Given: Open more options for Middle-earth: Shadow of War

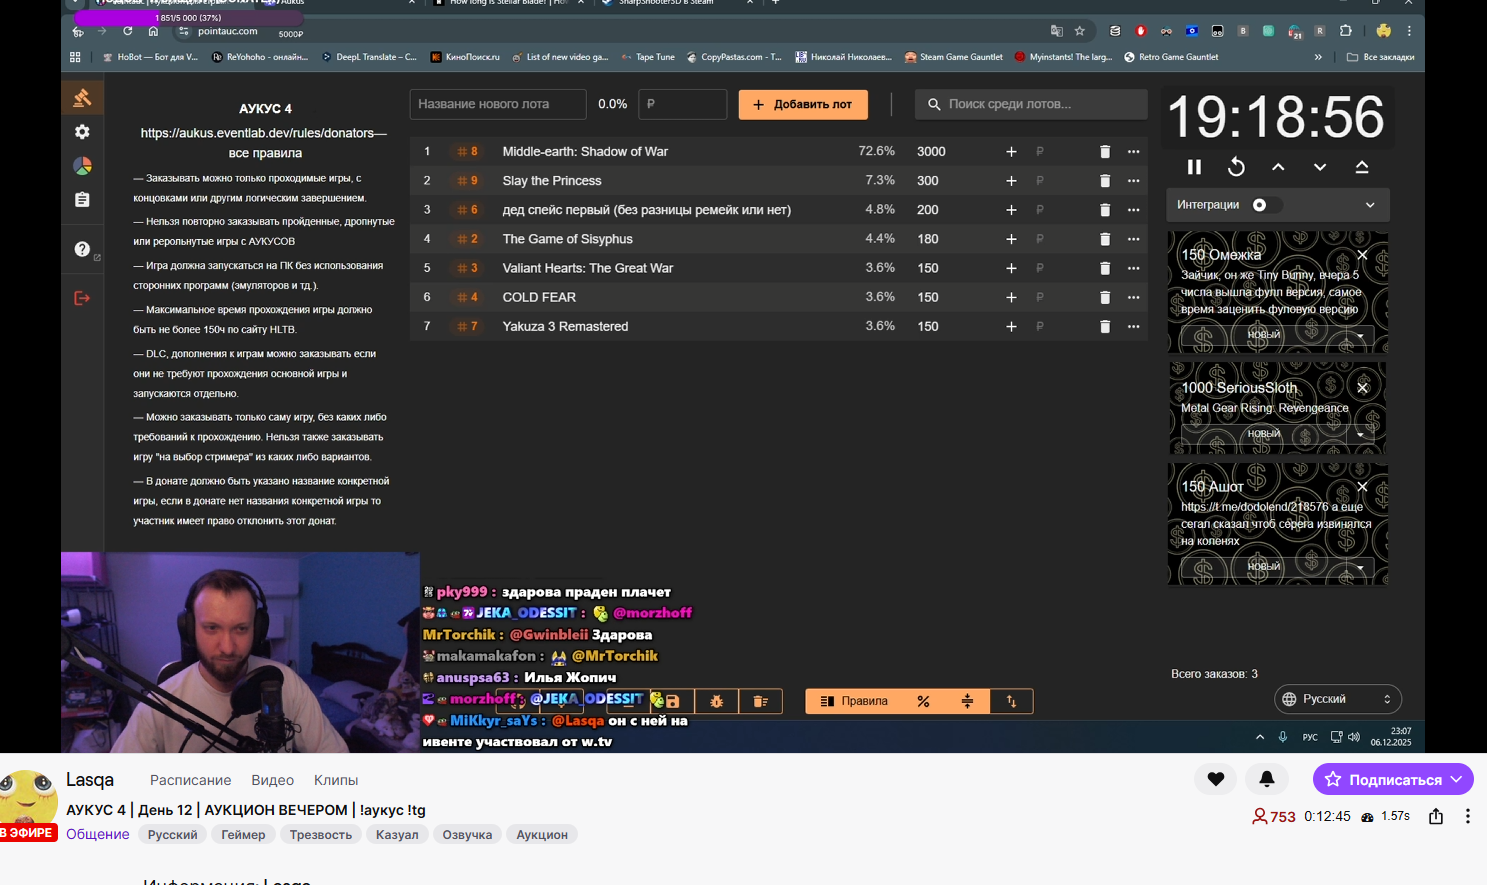Looking at the screenshot, I should pos(1133,152).
